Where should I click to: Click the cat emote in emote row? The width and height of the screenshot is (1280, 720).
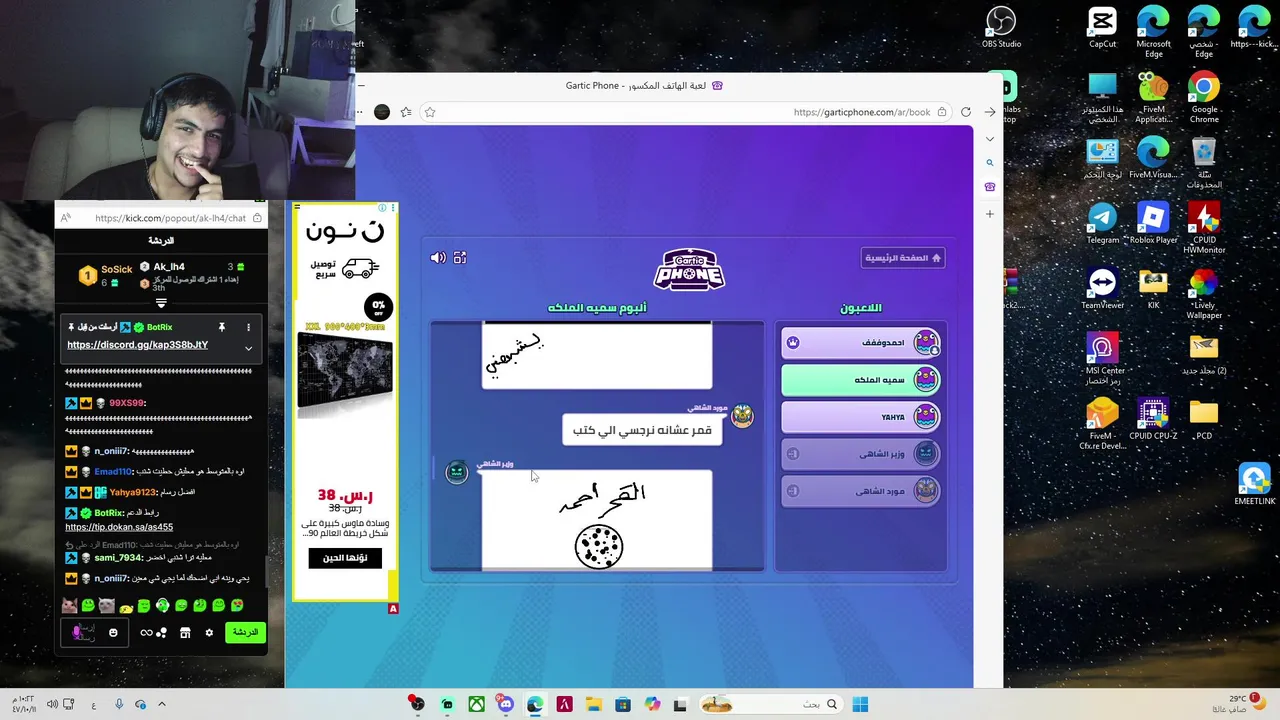(x=70, y=606)
